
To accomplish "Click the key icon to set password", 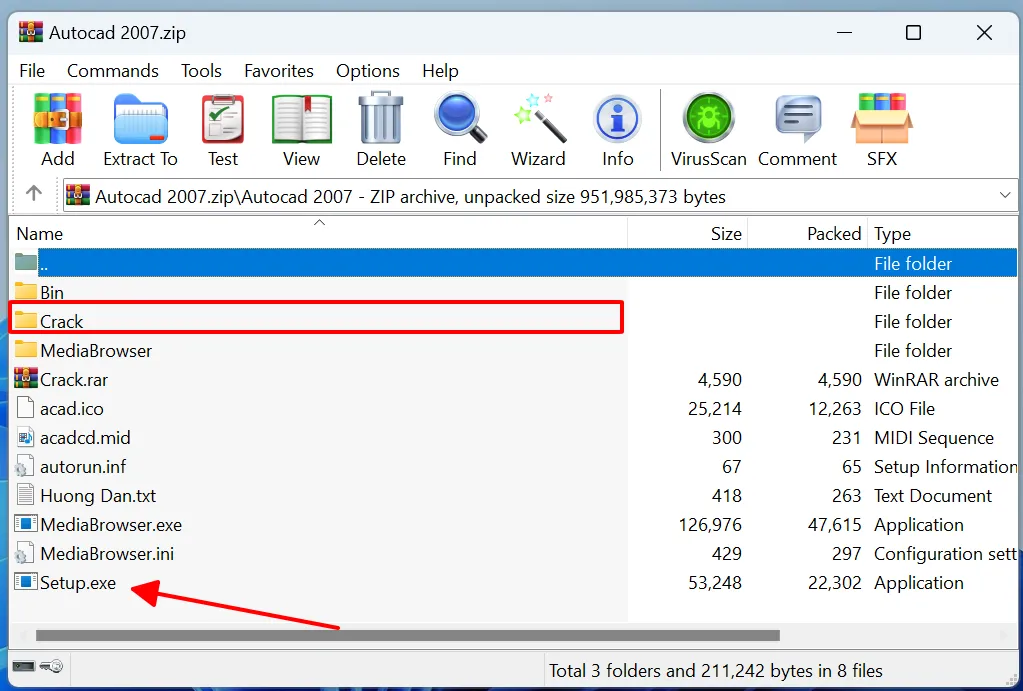I will 50,666.
